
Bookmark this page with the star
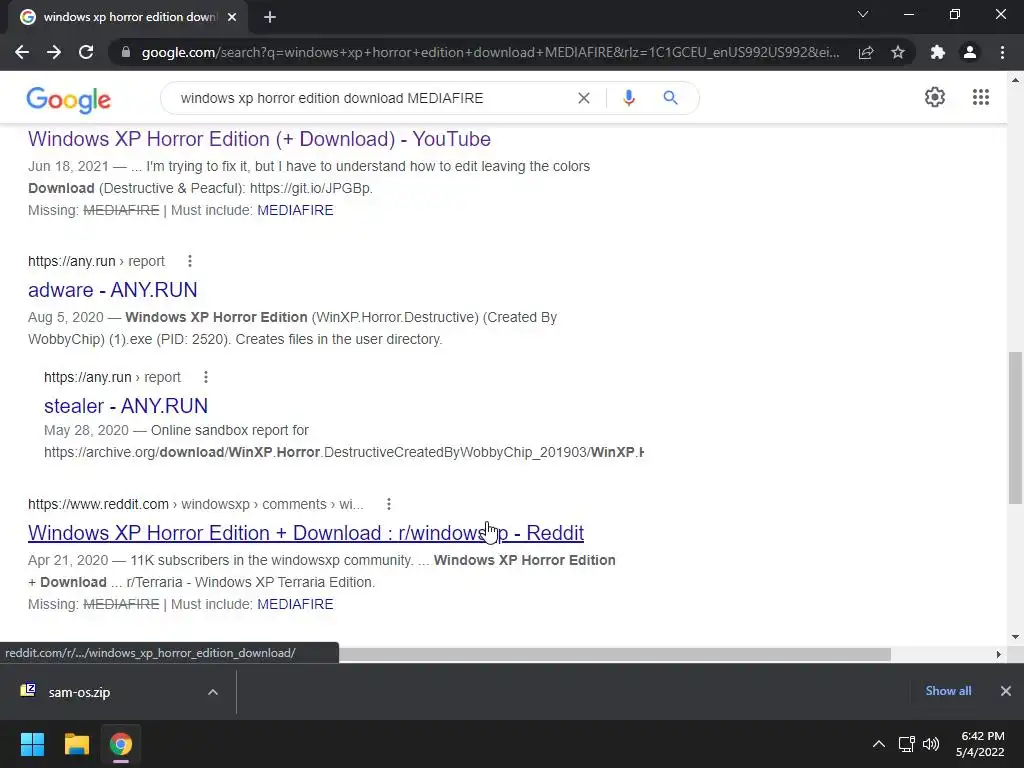[898, 52]
